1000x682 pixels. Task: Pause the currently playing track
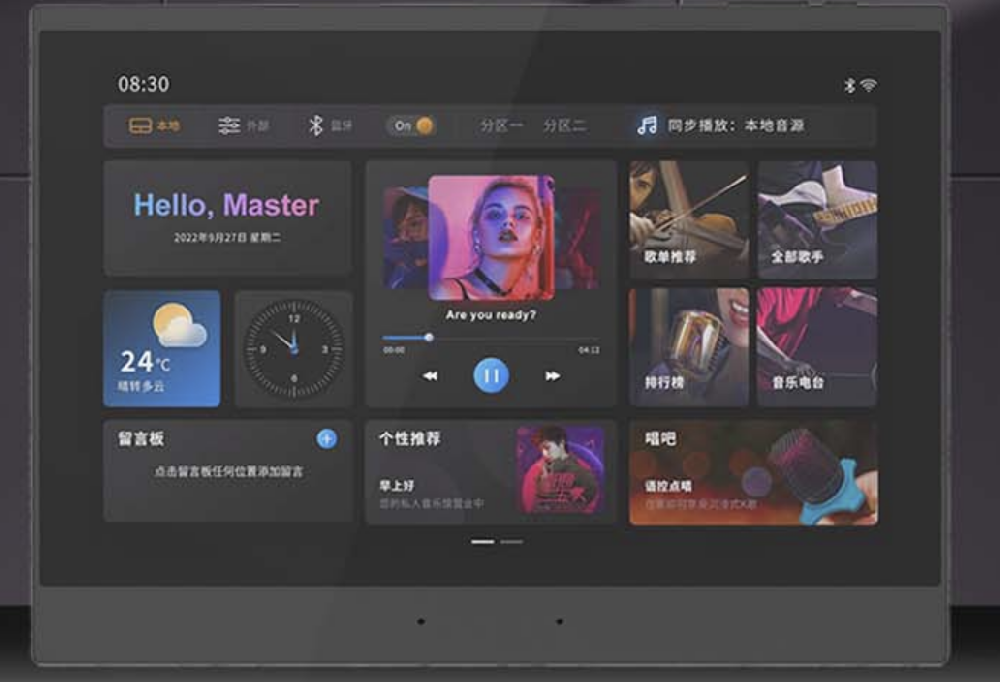489,374
